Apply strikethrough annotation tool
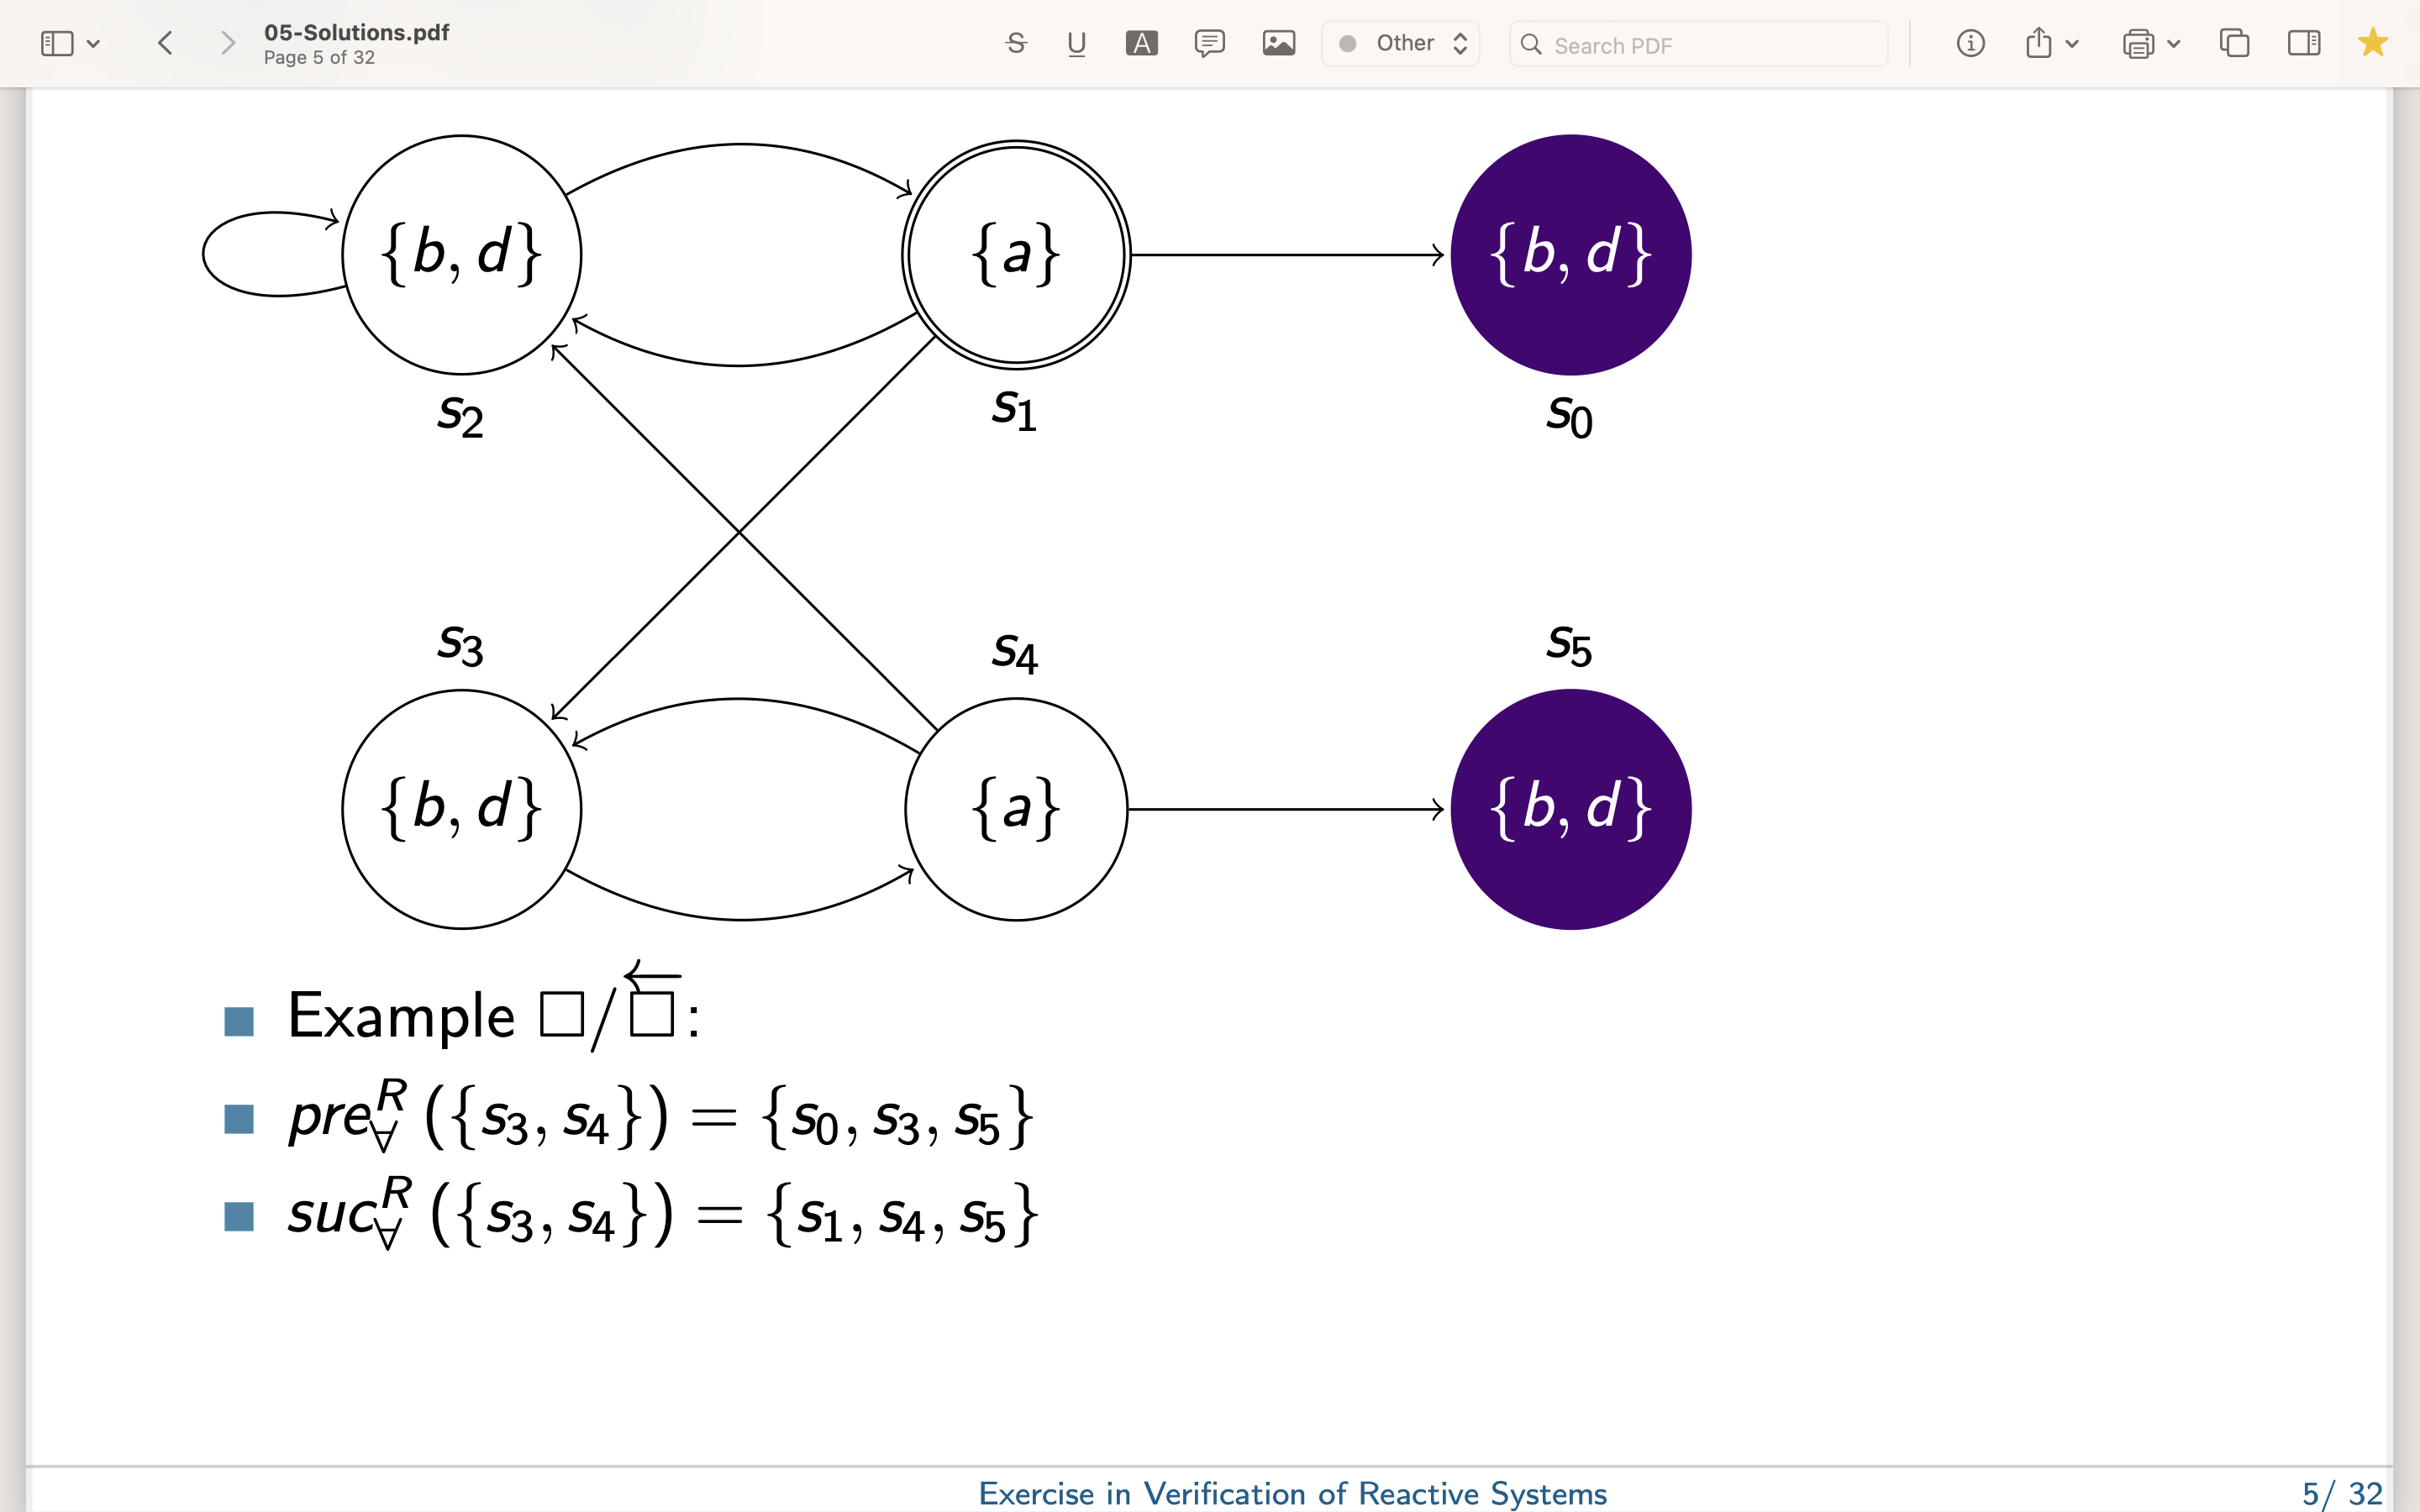2420x1512 pixels. pyautogui.click(x=1016, y=43)
